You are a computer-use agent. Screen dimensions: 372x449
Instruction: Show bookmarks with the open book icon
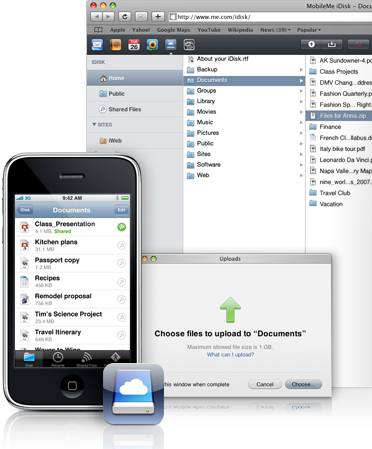pyautogui.click(x=98, y=30)
